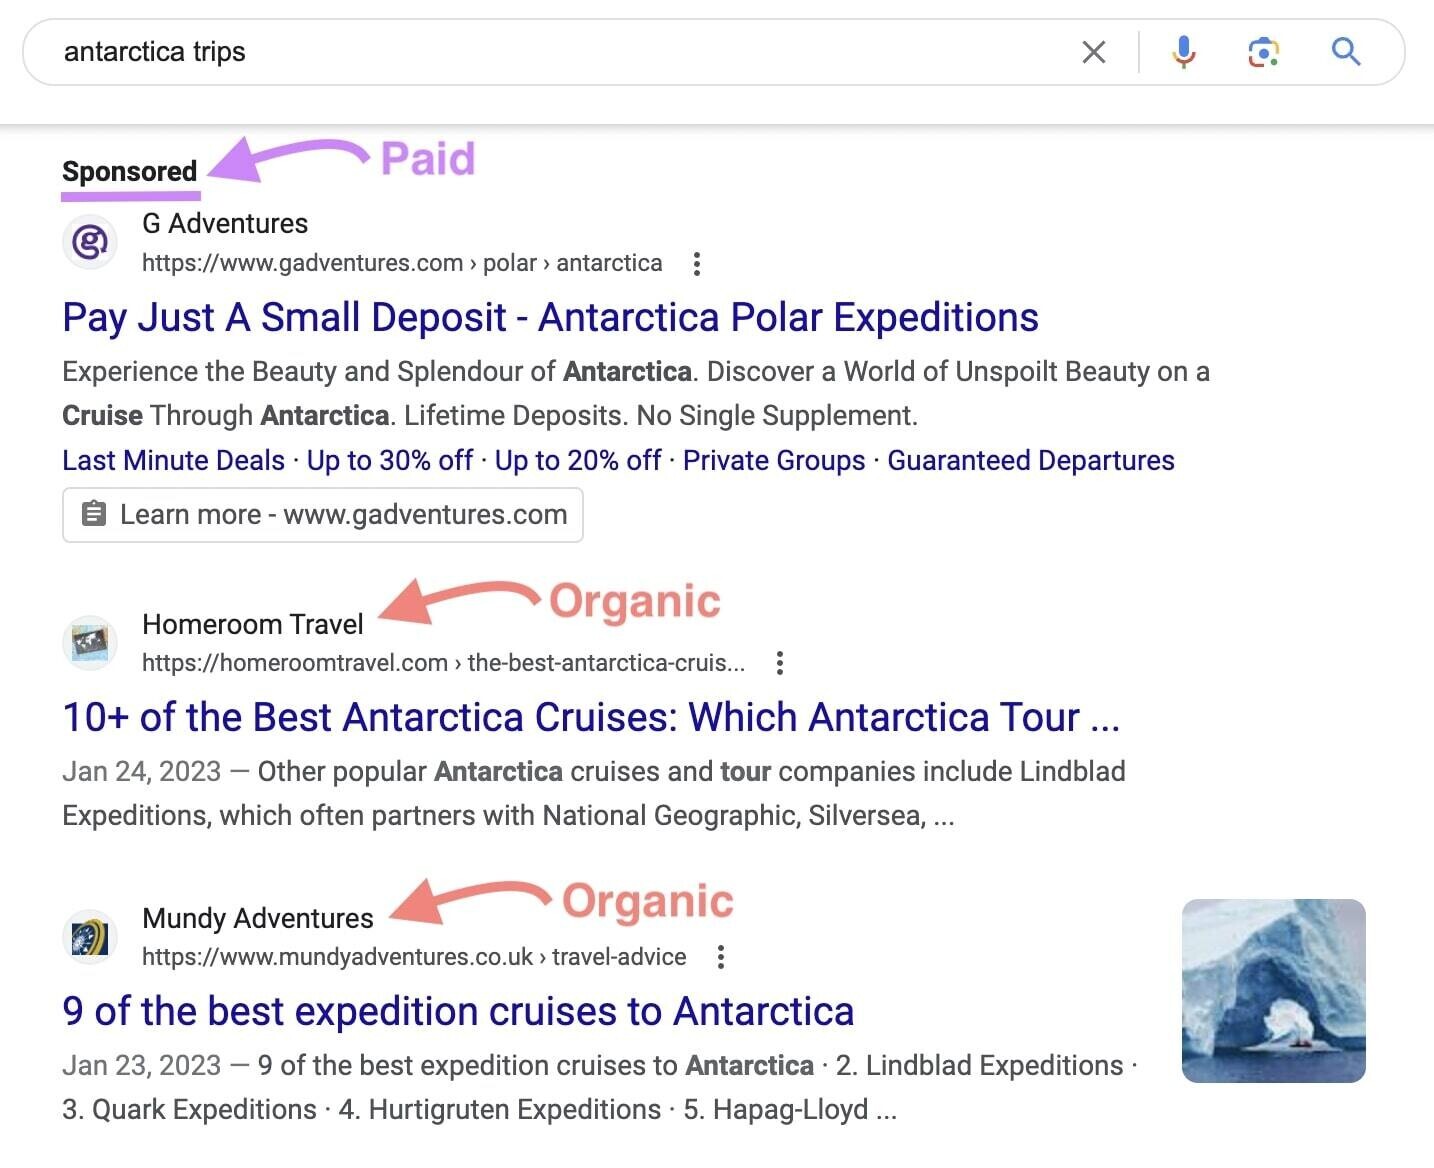Click the 'Sponsored' label
Screen dimensions: 1434x1168
tap(130, 171)
